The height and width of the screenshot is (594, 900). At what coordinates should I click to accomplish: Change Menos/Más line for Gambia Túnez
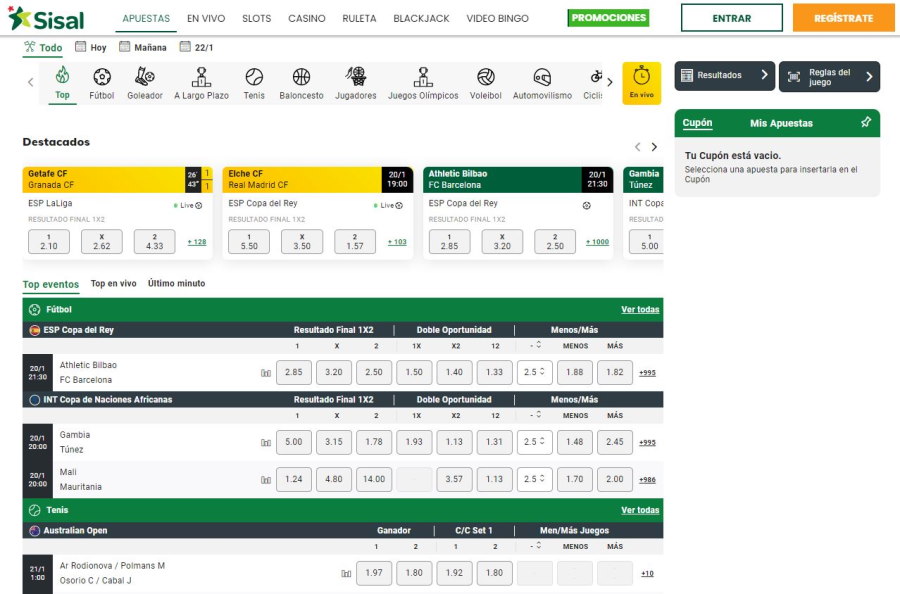coord(535,442)
